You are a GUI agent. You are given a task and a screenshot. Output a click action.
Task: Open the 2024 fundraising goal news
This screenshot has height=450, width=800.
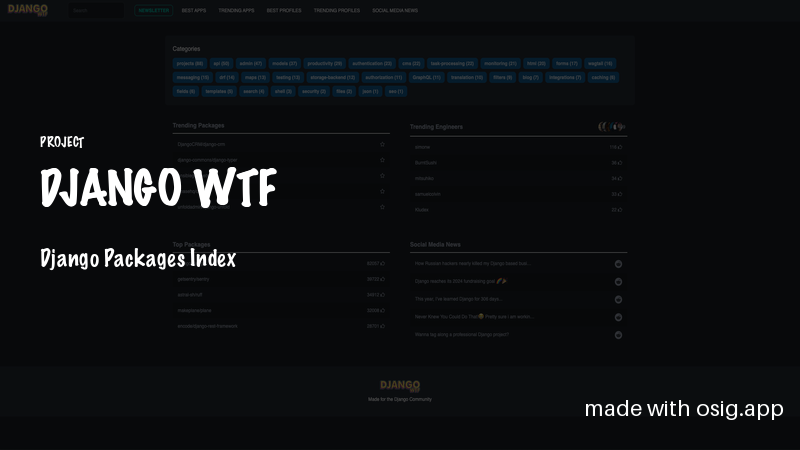(x=460, y=281)
